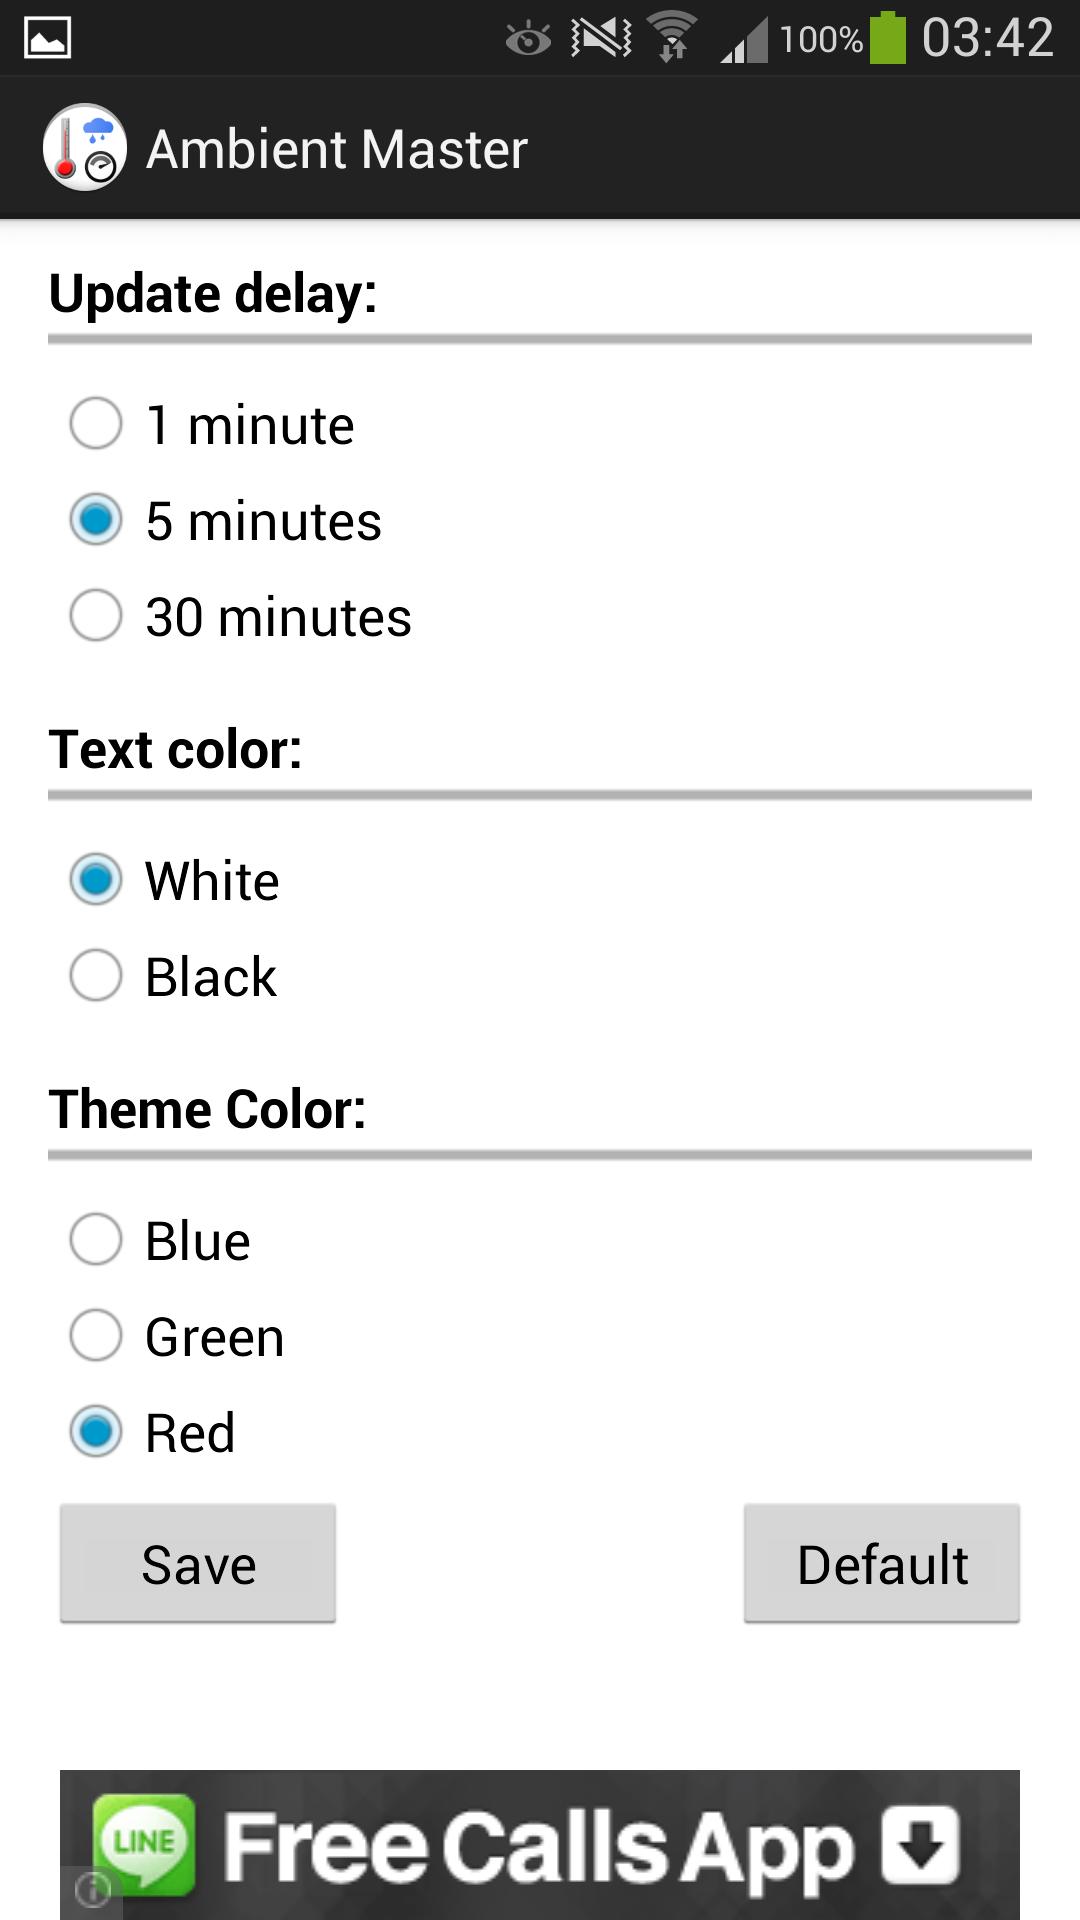
Task: Open the LINE Free Calls App banner
Action: point(540,1845)
